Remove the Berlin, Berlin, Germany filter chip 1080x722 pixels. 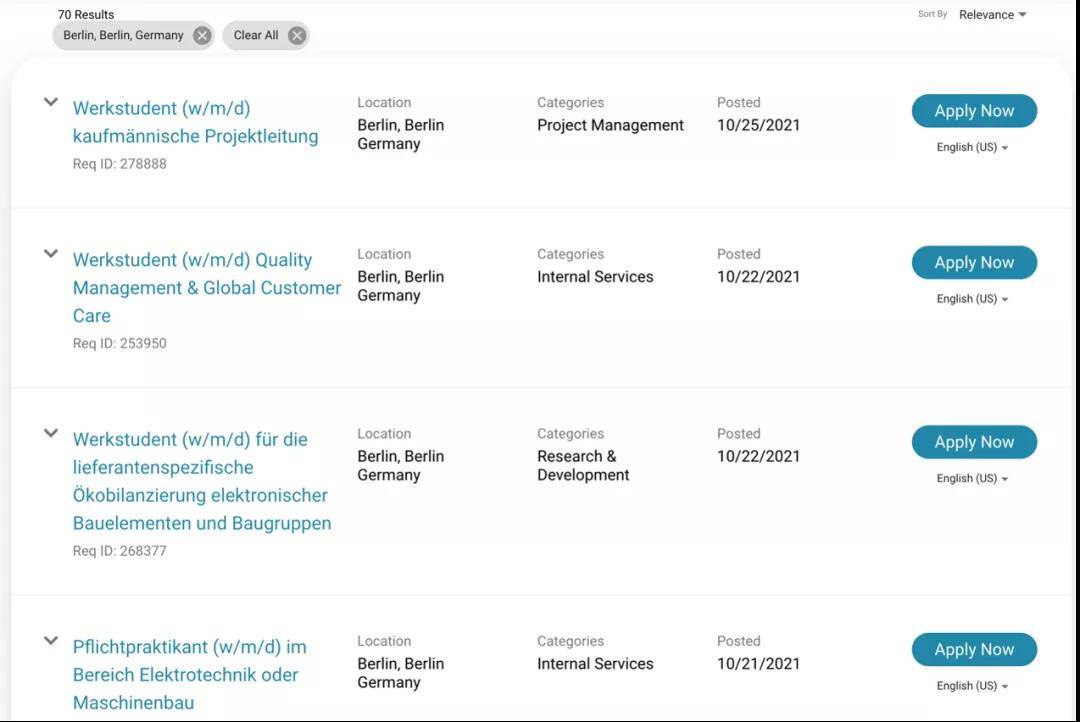[x=202, y=35]
